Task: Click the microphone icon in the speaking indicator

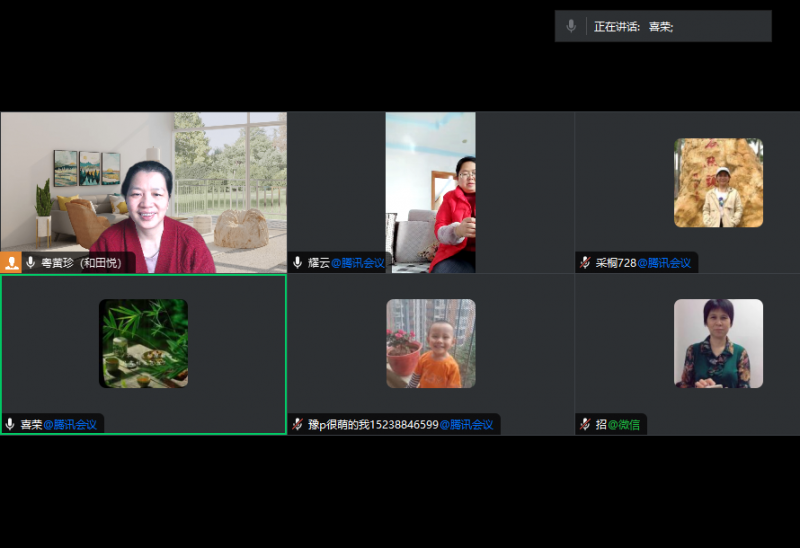Action: (x=571, y=26)
